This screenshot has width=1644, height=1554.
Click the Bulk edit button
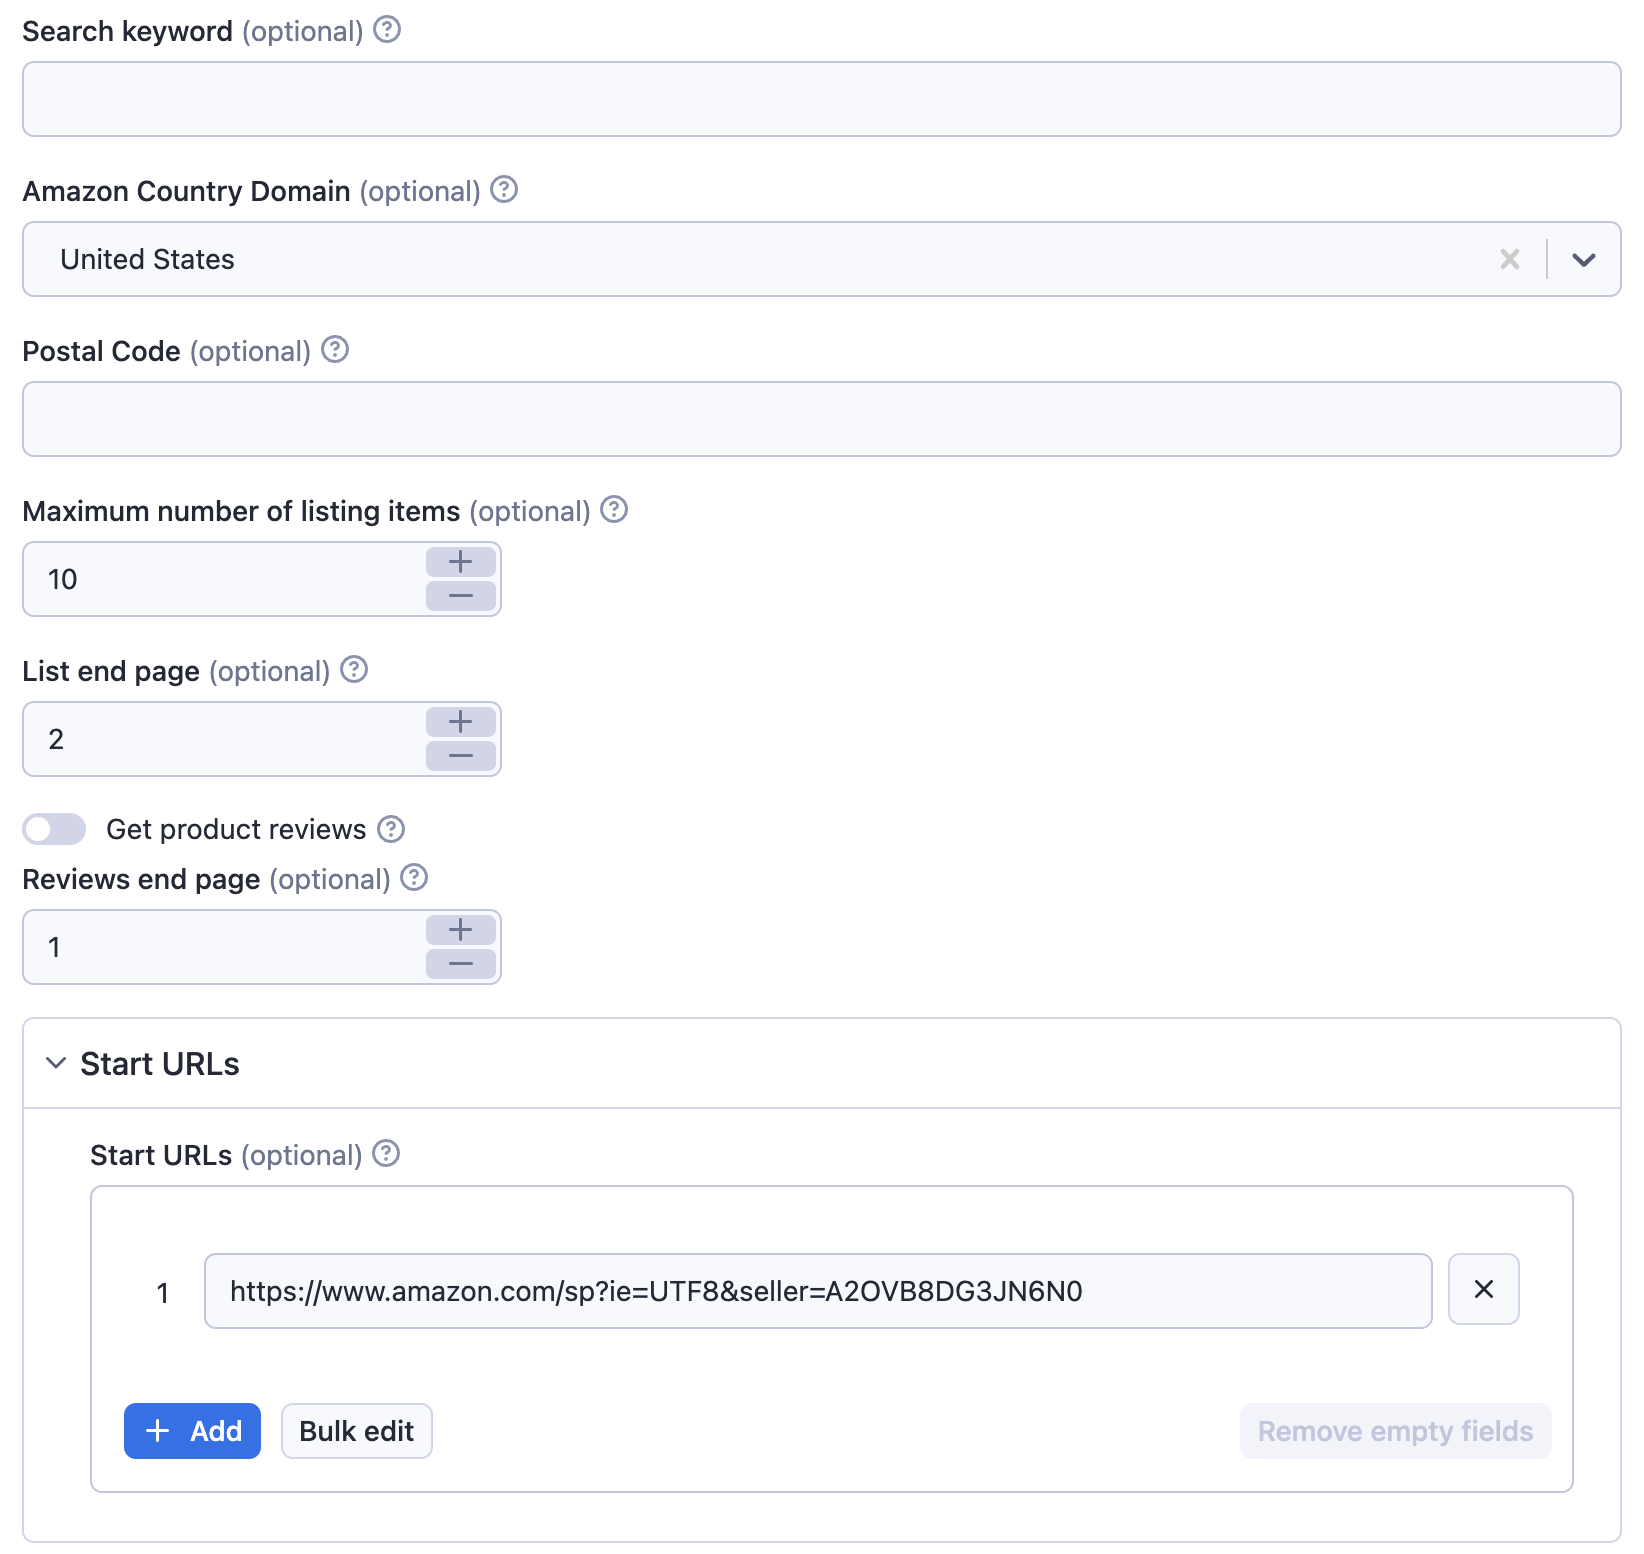[356, 1431]
